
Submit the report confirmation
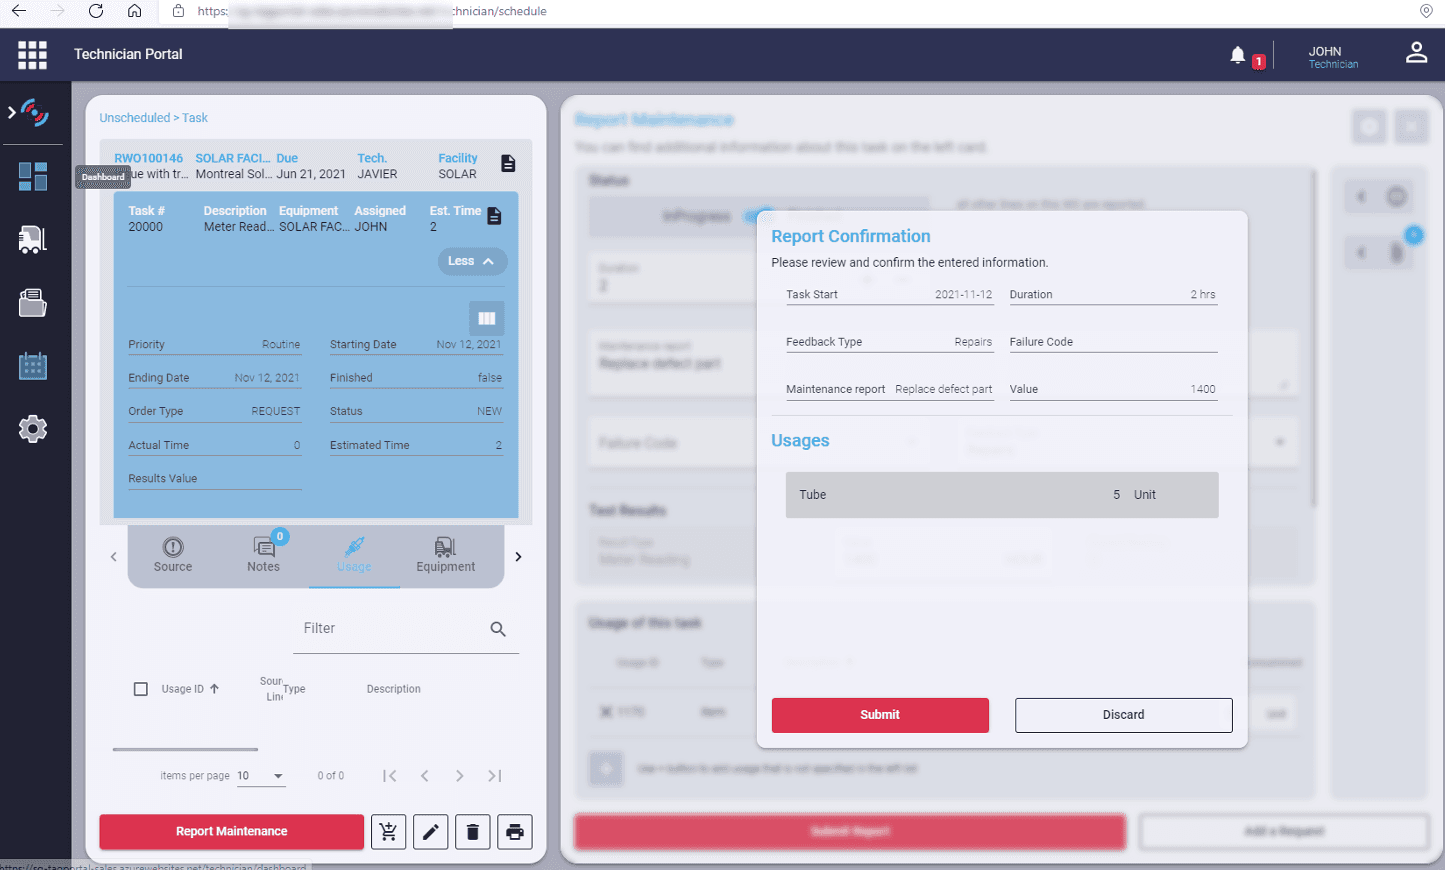(x=880, y=715)
